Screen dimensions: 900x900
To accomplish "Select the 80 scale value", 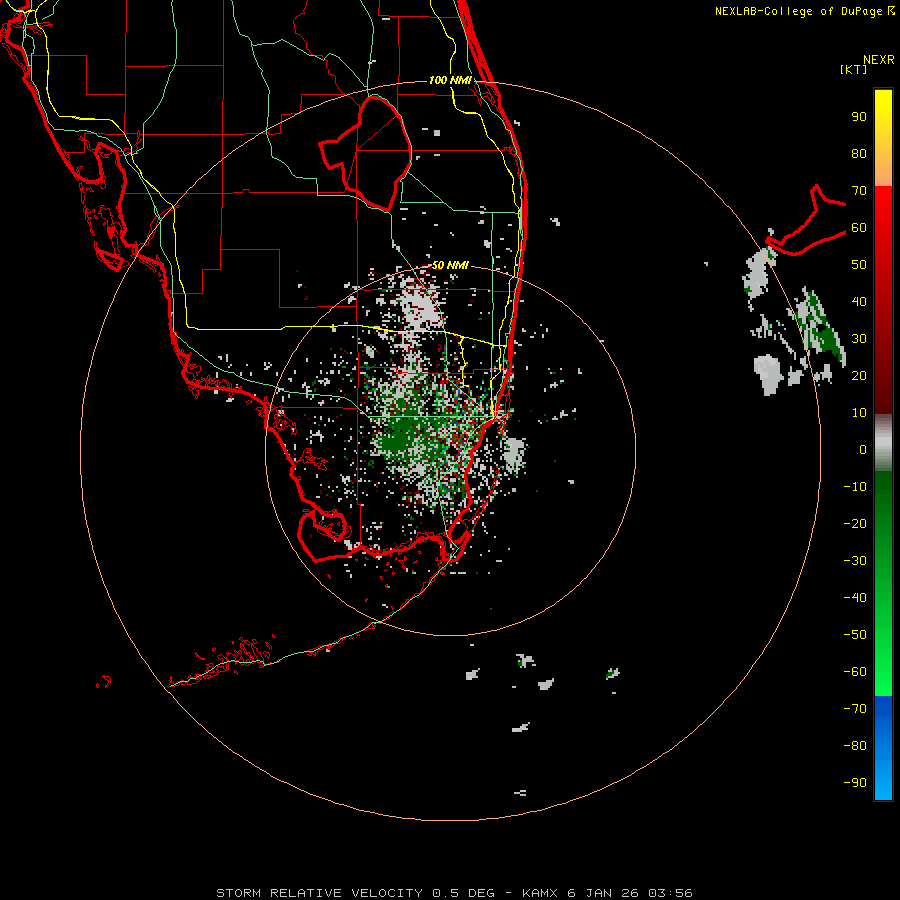I will click(x=859, y=154).
